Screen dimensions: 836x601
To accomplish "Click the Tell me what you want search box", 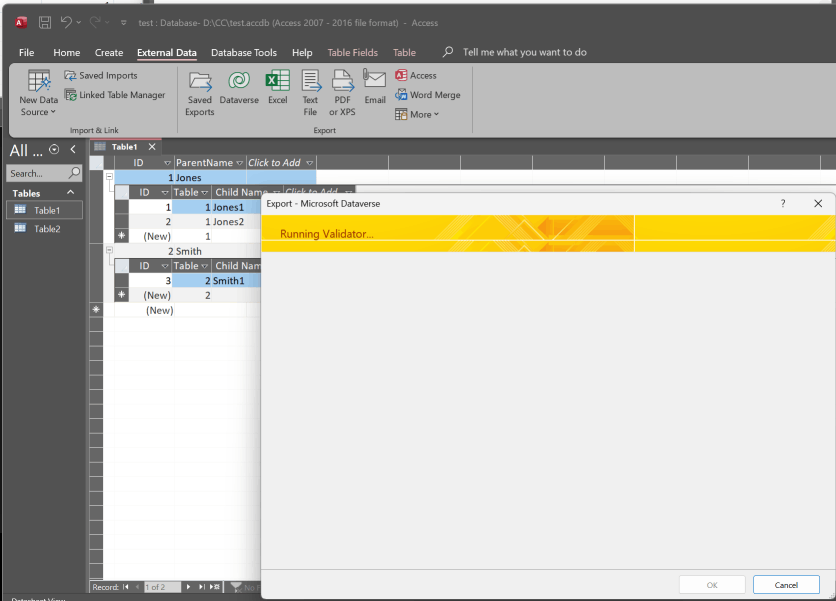I will click(525, 52).
